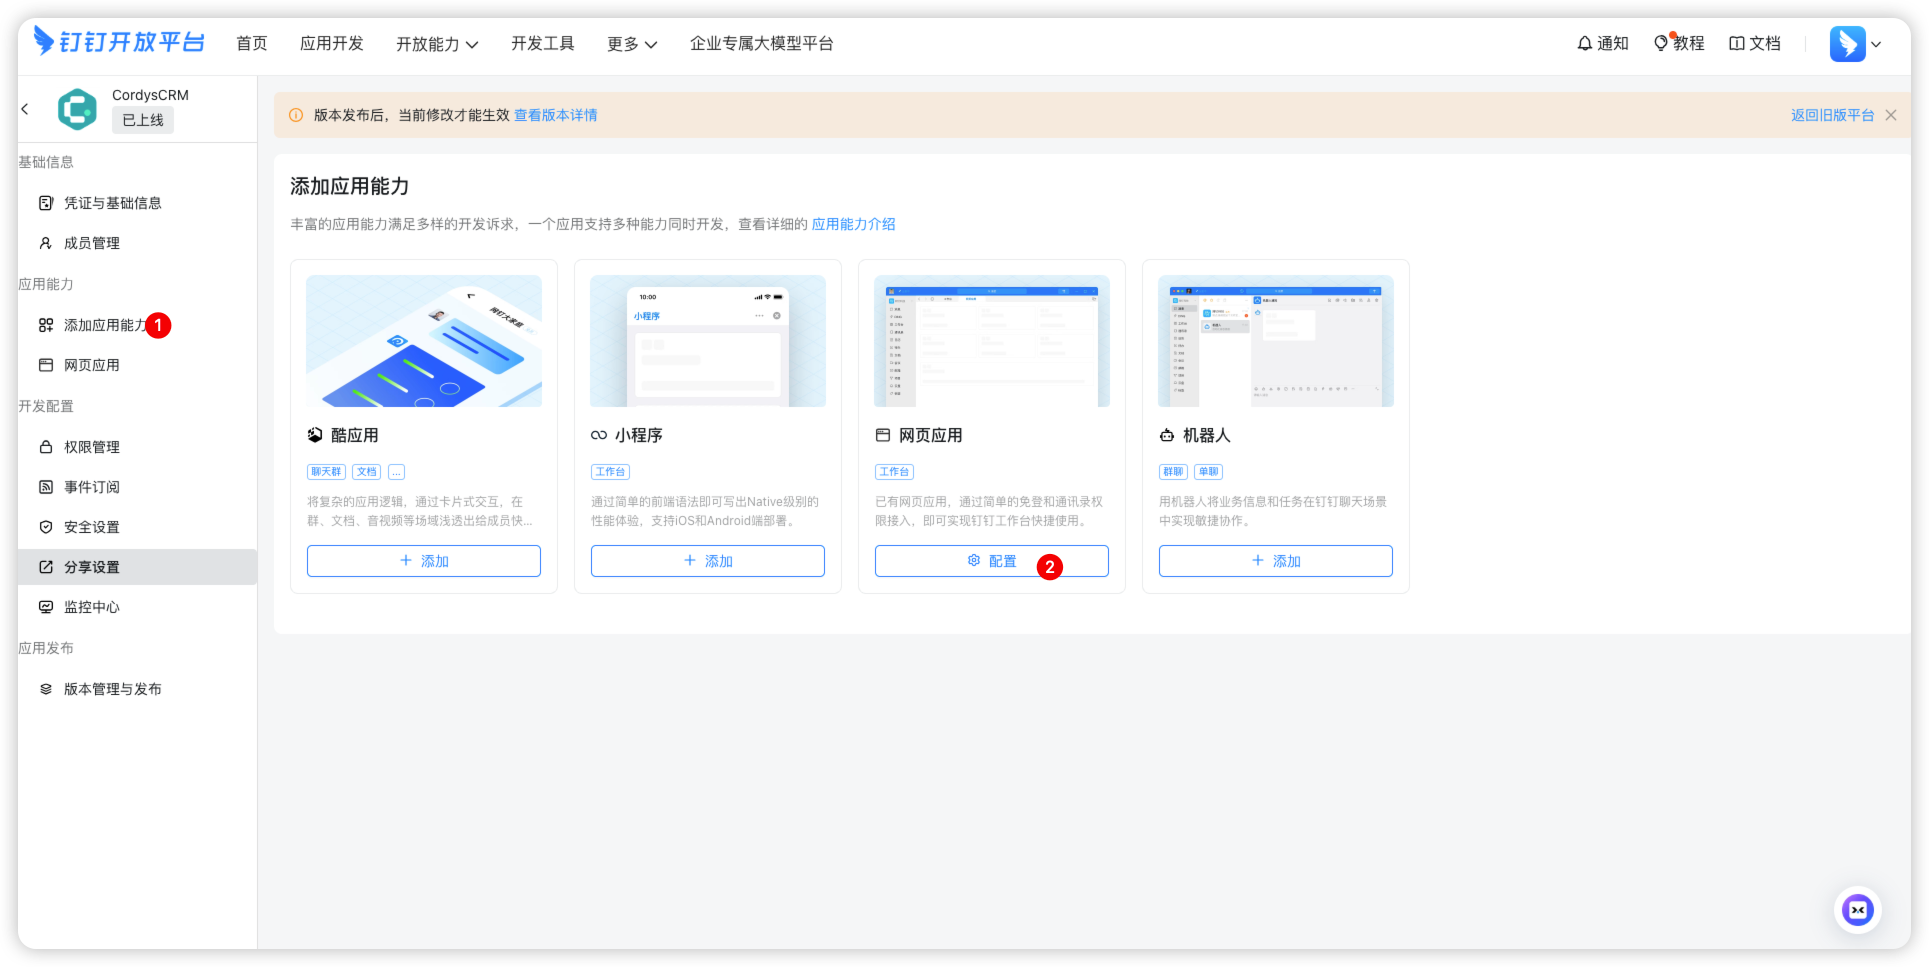Select 安全设置 in the sidebar

click(91, 527)
